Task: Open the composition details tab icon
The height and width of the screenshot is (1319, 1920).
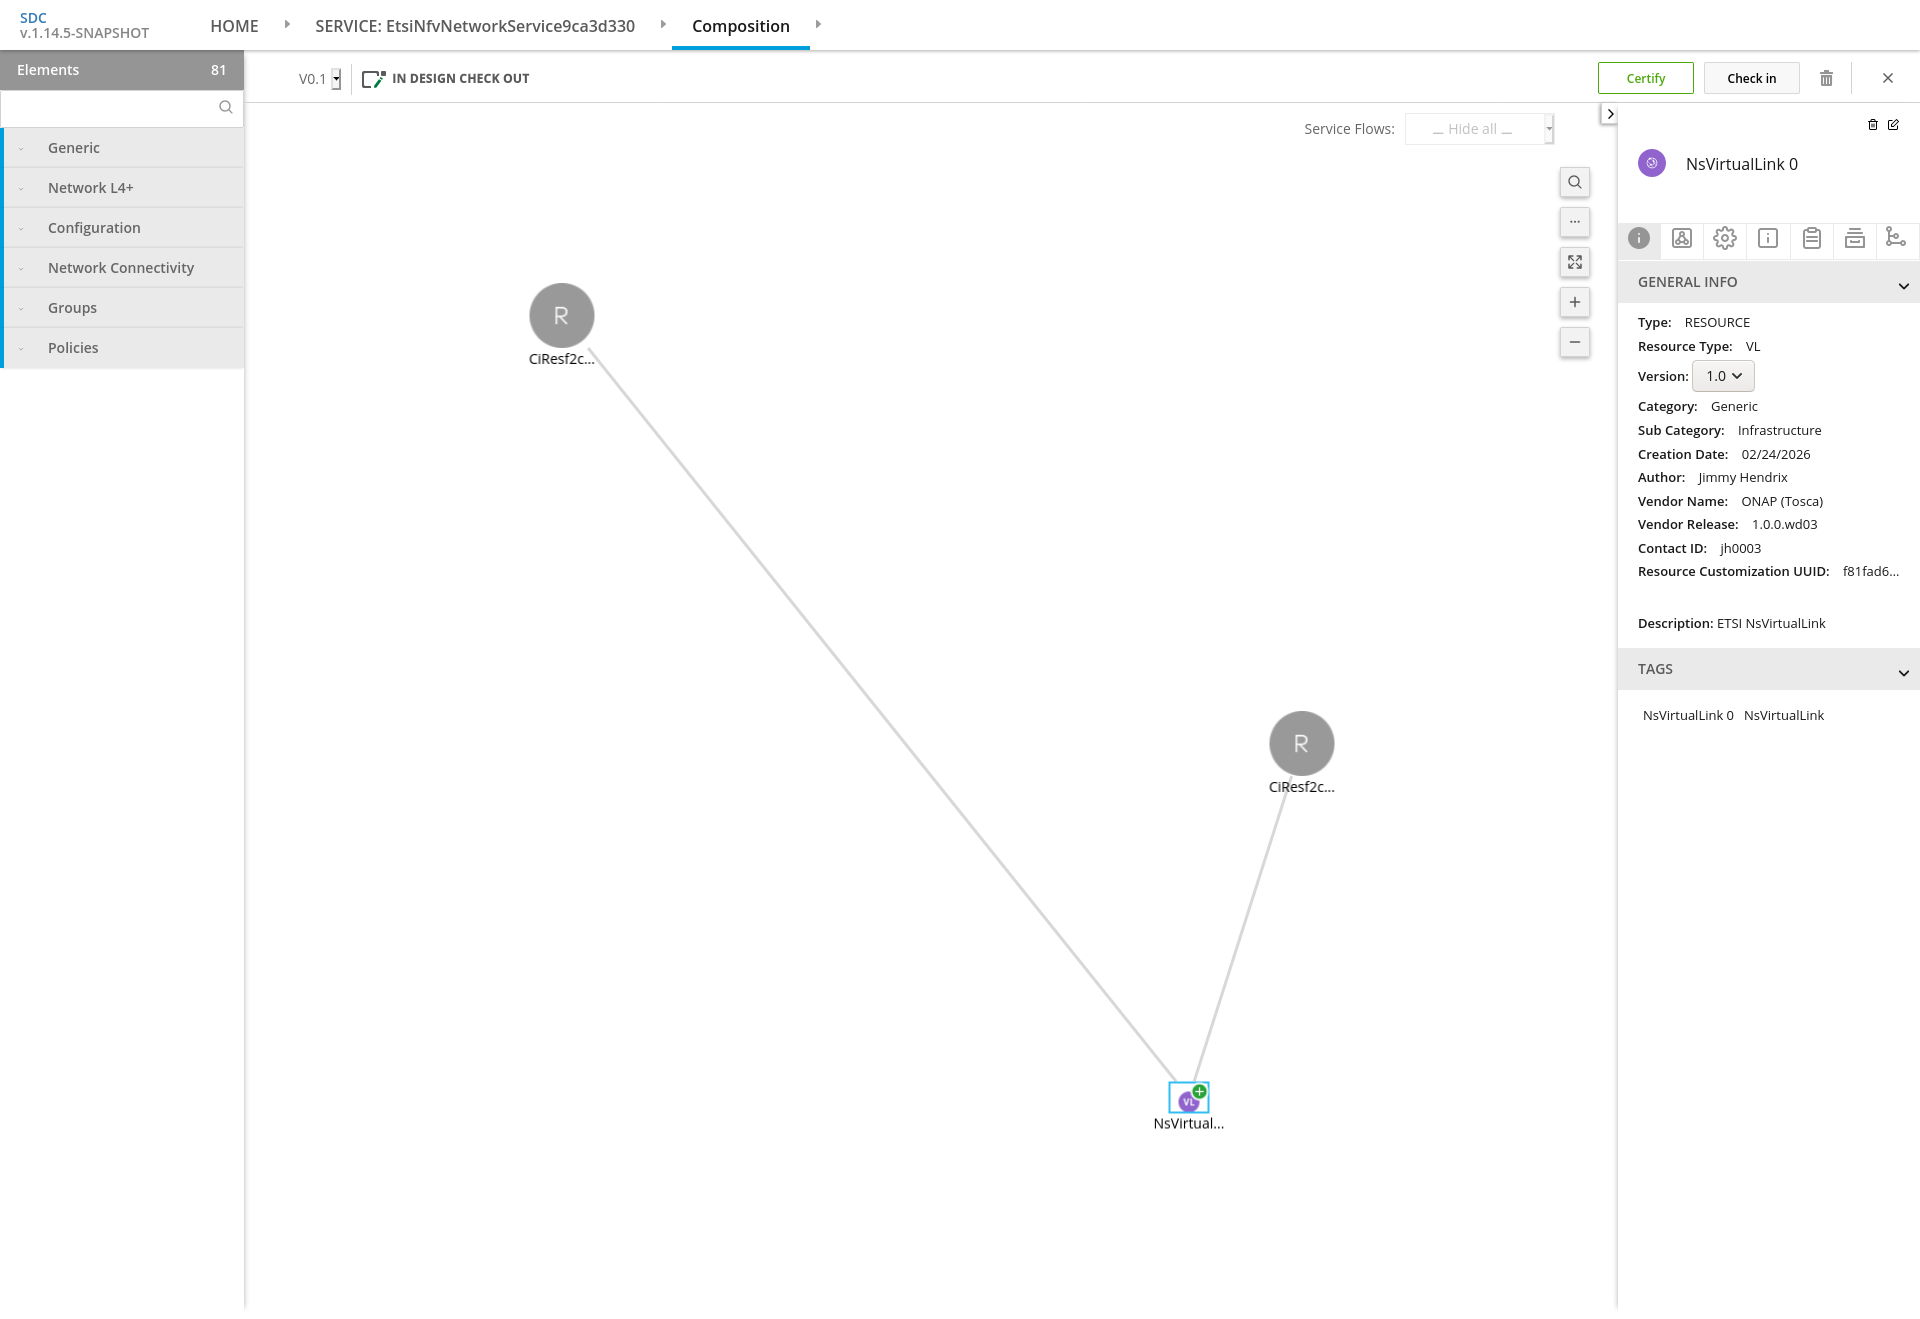Action: [x=1682, y=238]
